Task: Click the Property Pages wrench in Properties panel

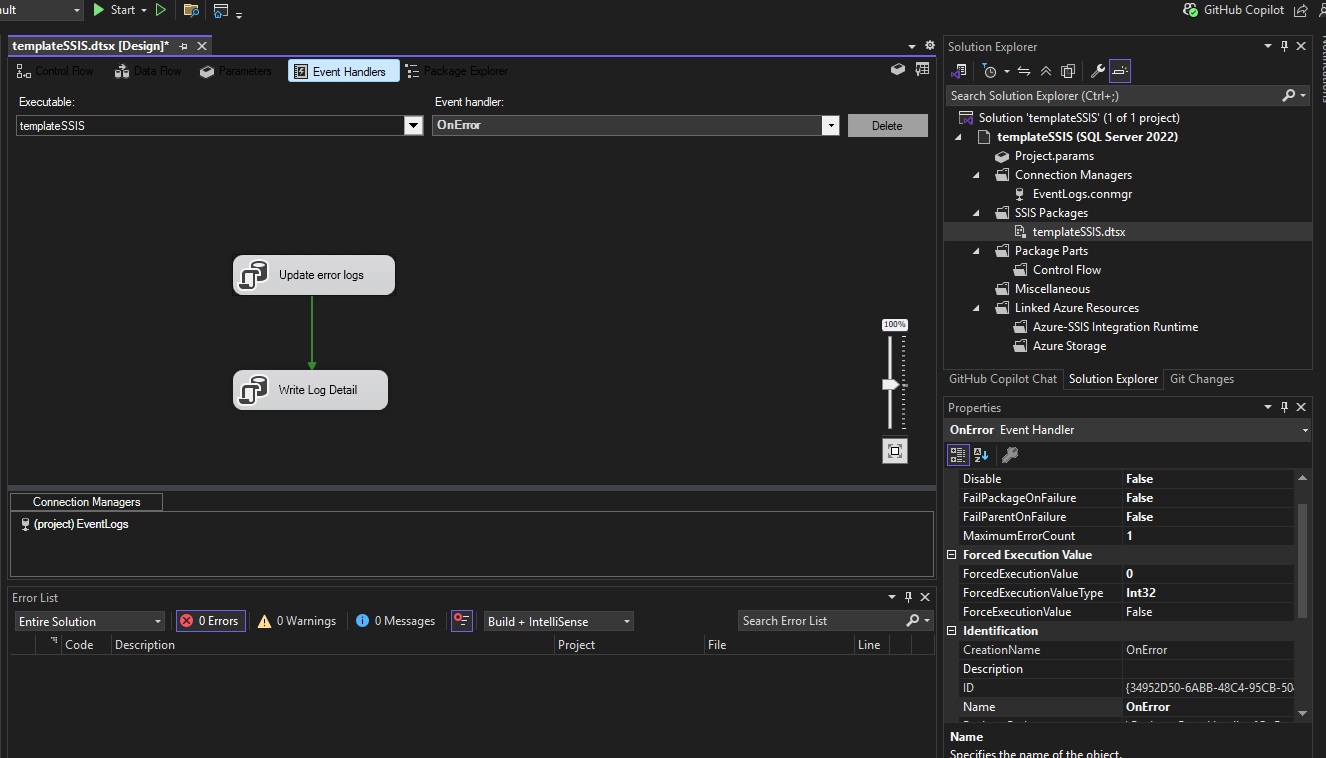Action: (1010, 455)
